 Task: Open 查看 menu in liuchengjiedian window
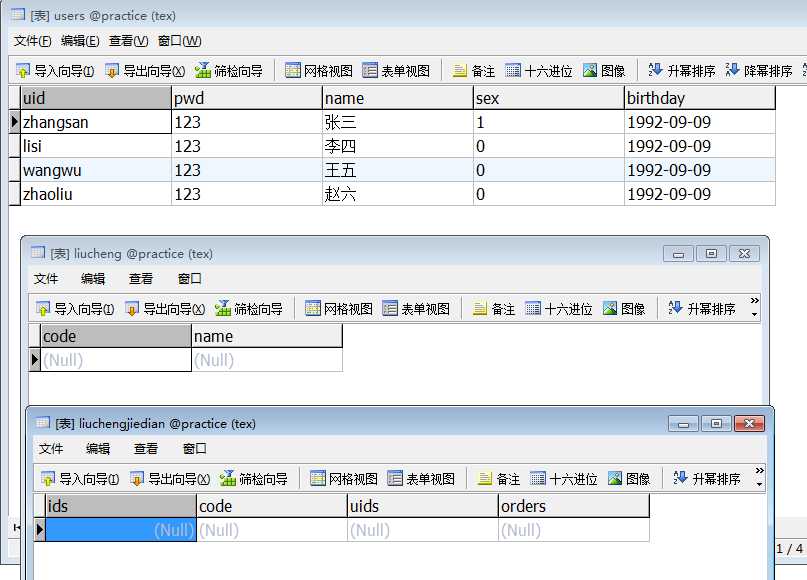(x=146, y=449)
